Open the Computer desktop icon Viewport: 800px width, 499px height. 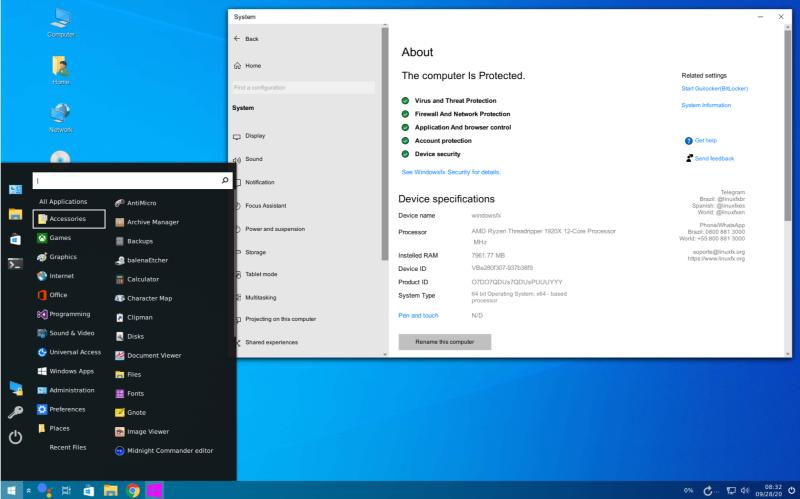click(61, 22)
